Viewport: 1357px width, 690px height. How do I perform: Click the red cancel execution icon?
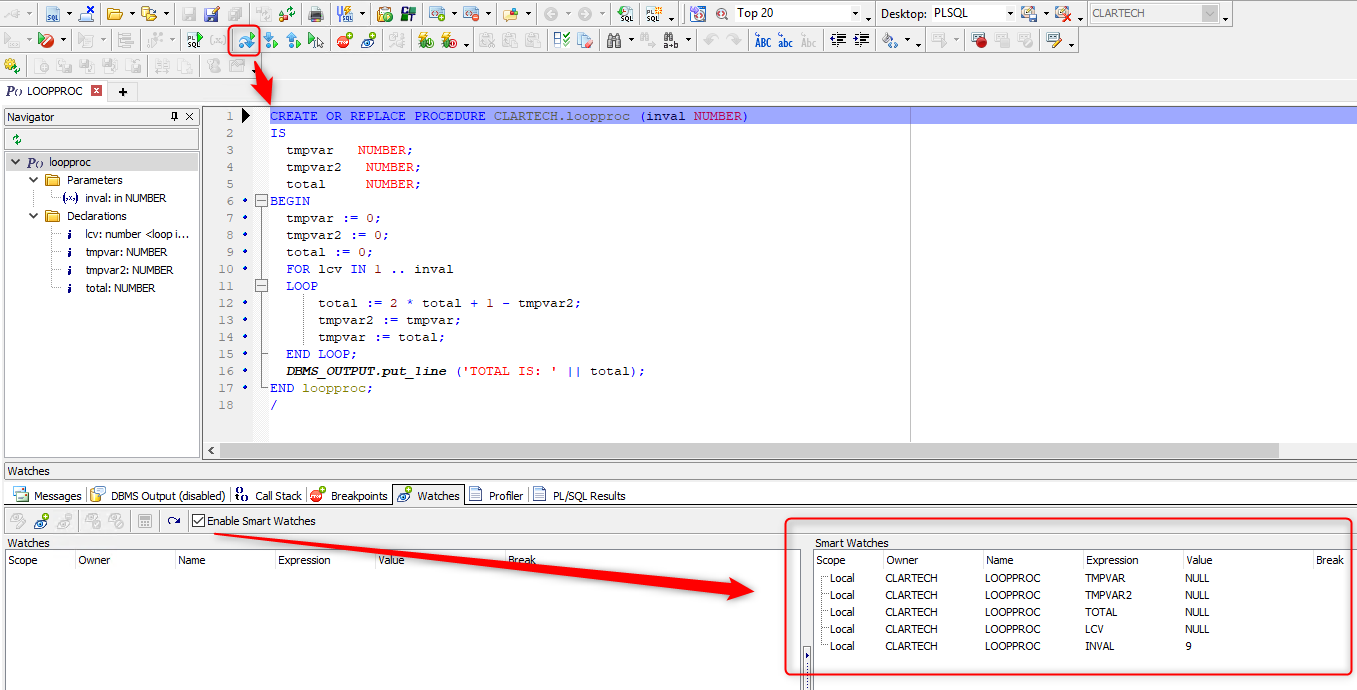click(45, 40)
